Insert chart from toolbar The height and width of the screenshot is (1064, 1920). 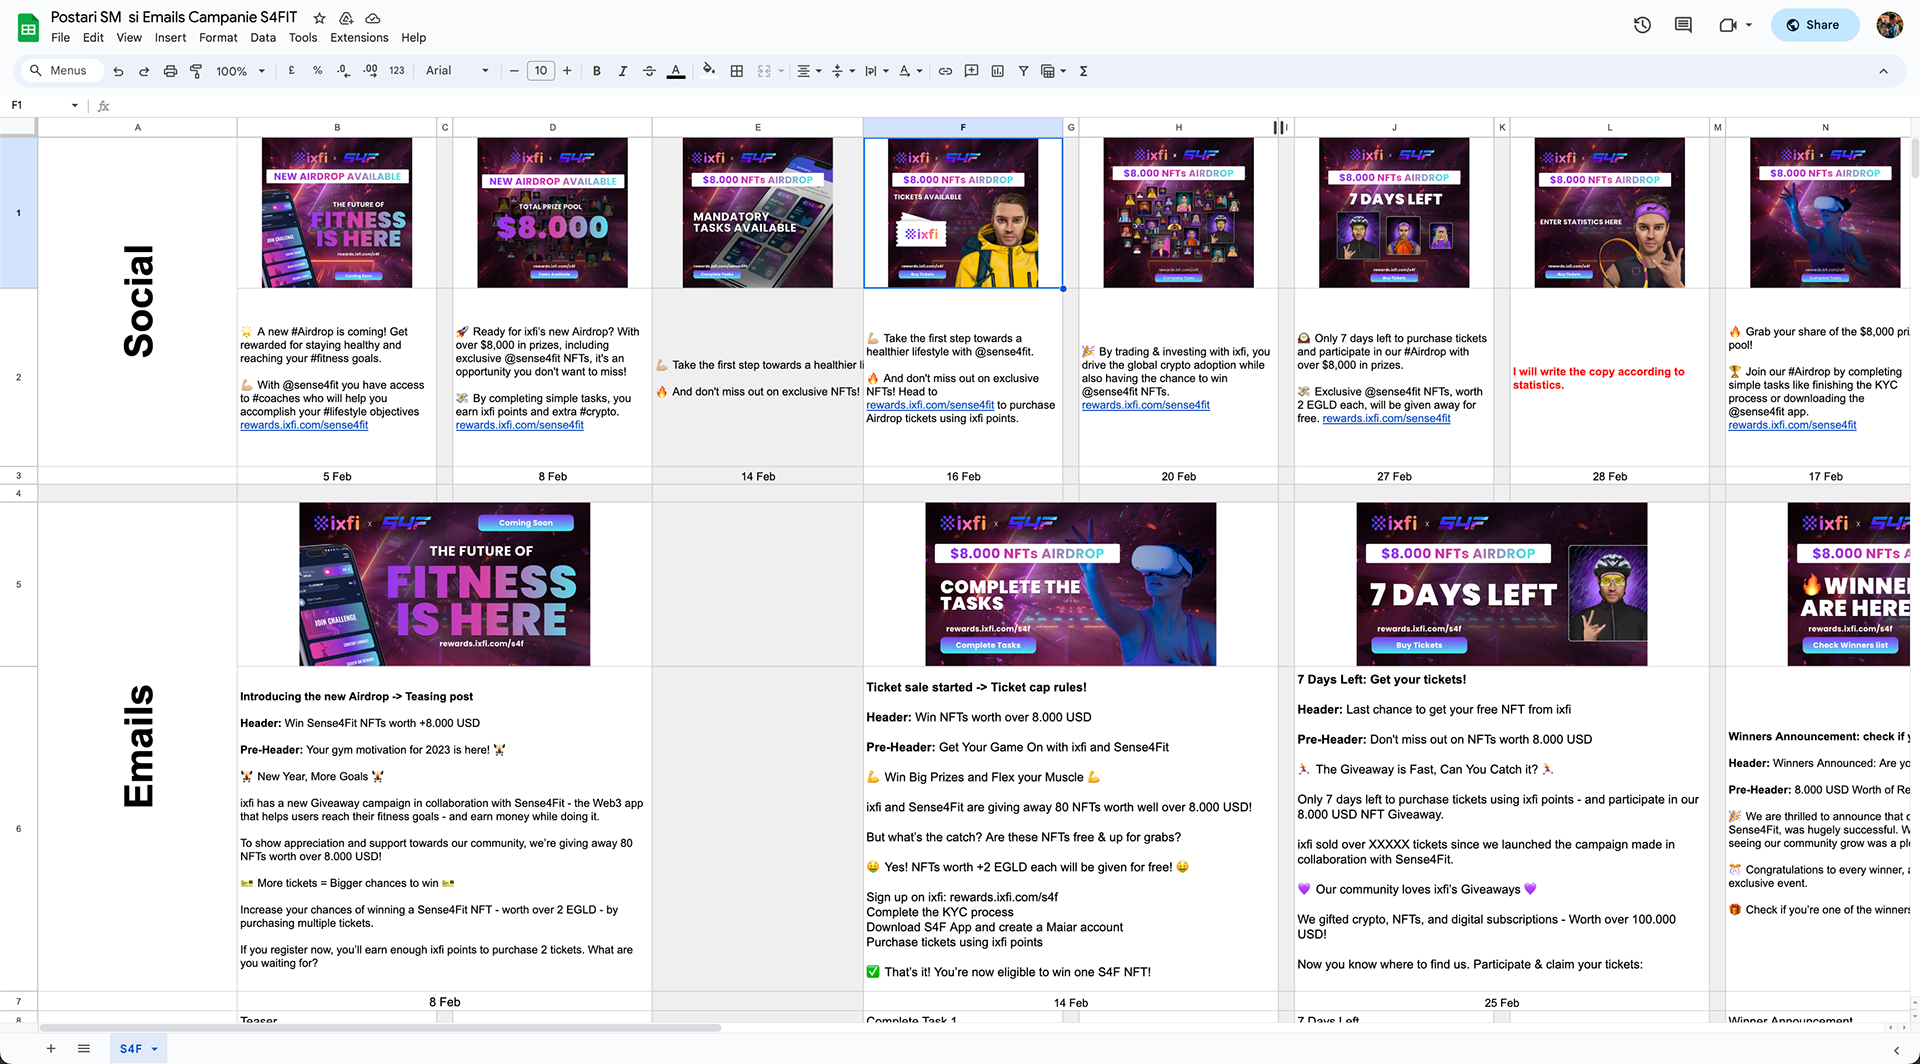pos(997,71)
